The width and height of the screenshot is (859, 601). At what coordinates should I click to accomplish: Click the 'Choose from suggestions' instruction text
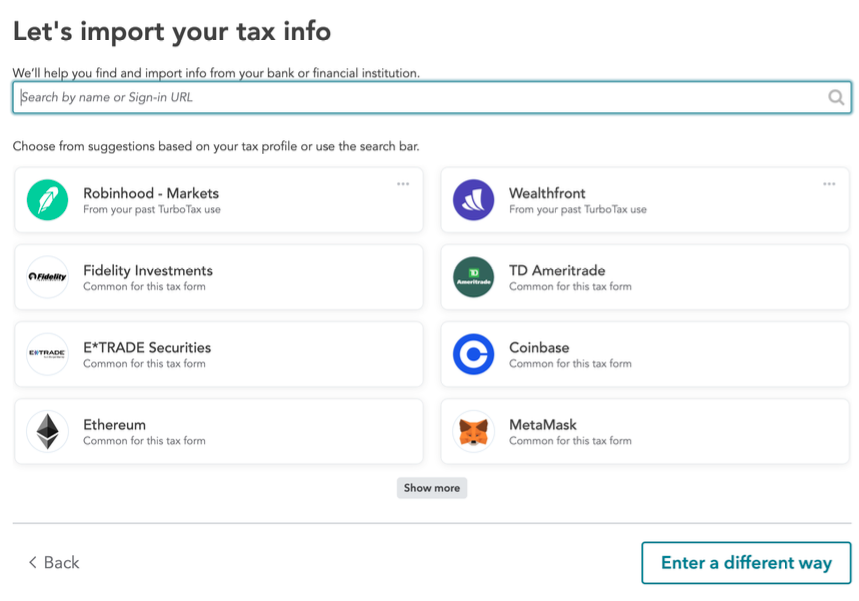(216, 146)
